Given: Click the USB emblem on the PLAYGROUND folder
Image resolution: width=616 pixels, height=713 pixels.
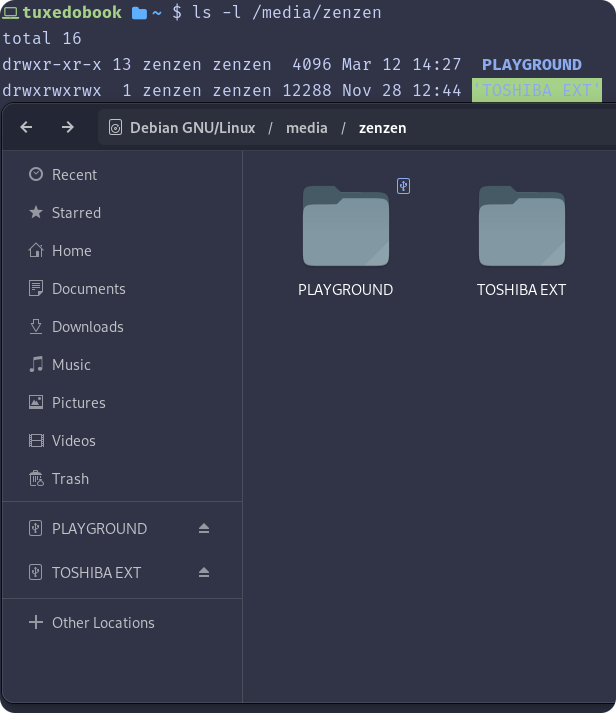Looking at the screenshot, I should [403, 186].
